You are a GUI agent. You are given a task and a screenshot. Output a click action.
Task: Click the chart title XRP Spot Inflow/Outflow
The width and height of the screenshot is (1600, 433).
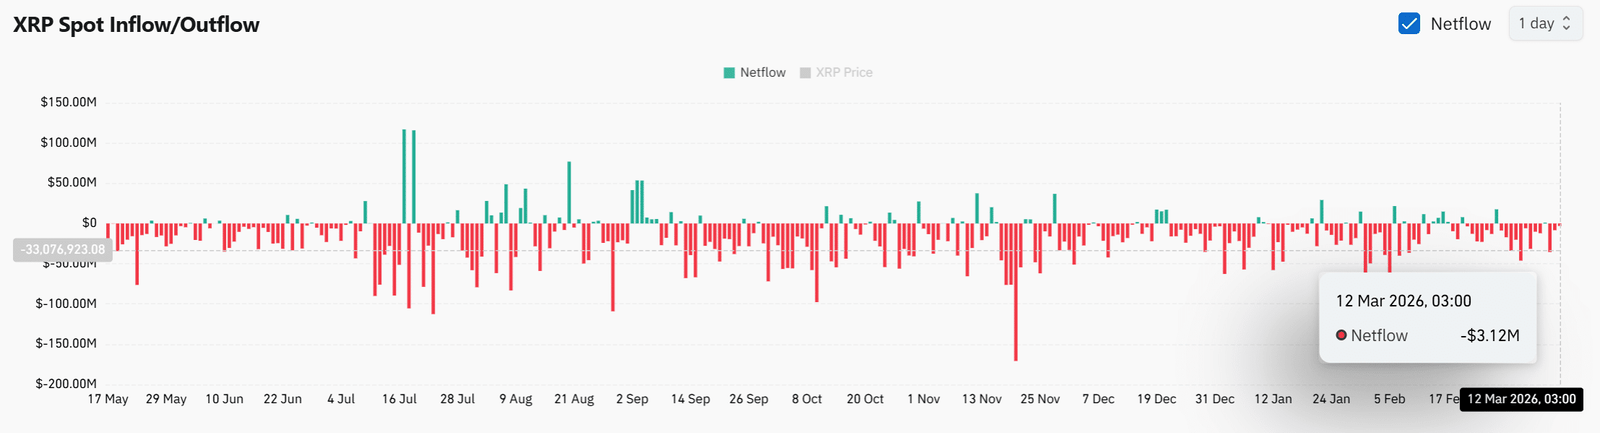pyautogui.click(x=136, y=25)
